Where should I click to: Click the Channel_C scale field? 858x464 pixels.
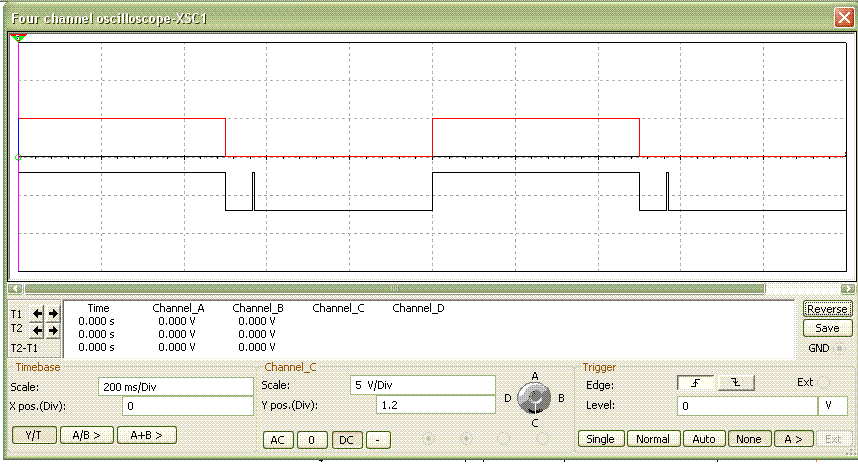[x=422, y=385]
